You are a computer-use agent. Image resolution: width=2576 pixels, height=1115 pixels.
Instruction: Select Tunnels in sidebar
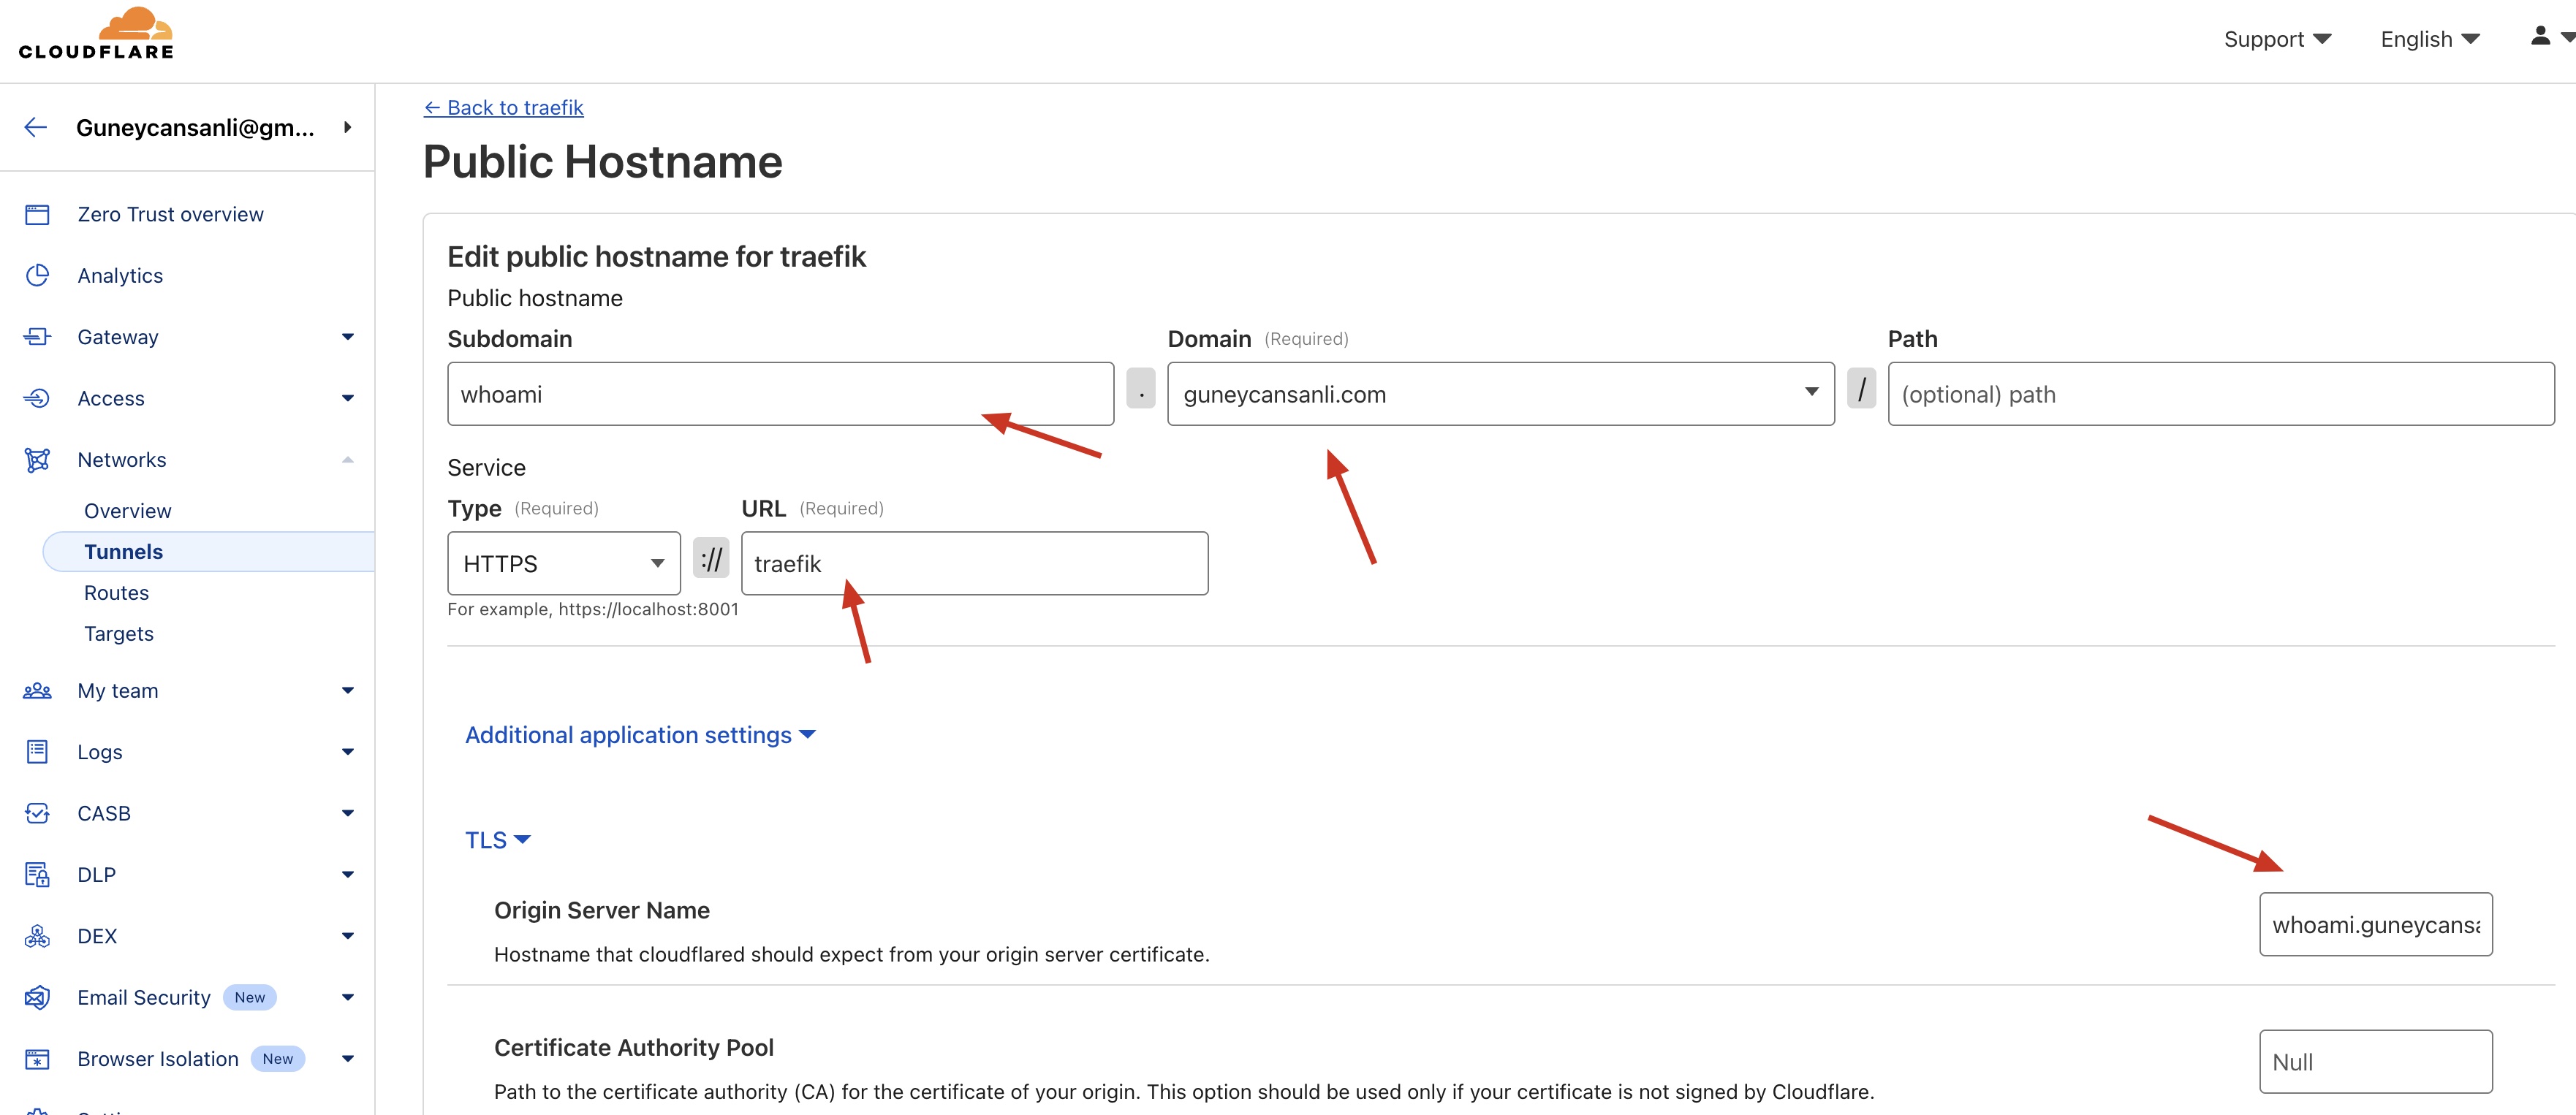[x=209, y=552]
